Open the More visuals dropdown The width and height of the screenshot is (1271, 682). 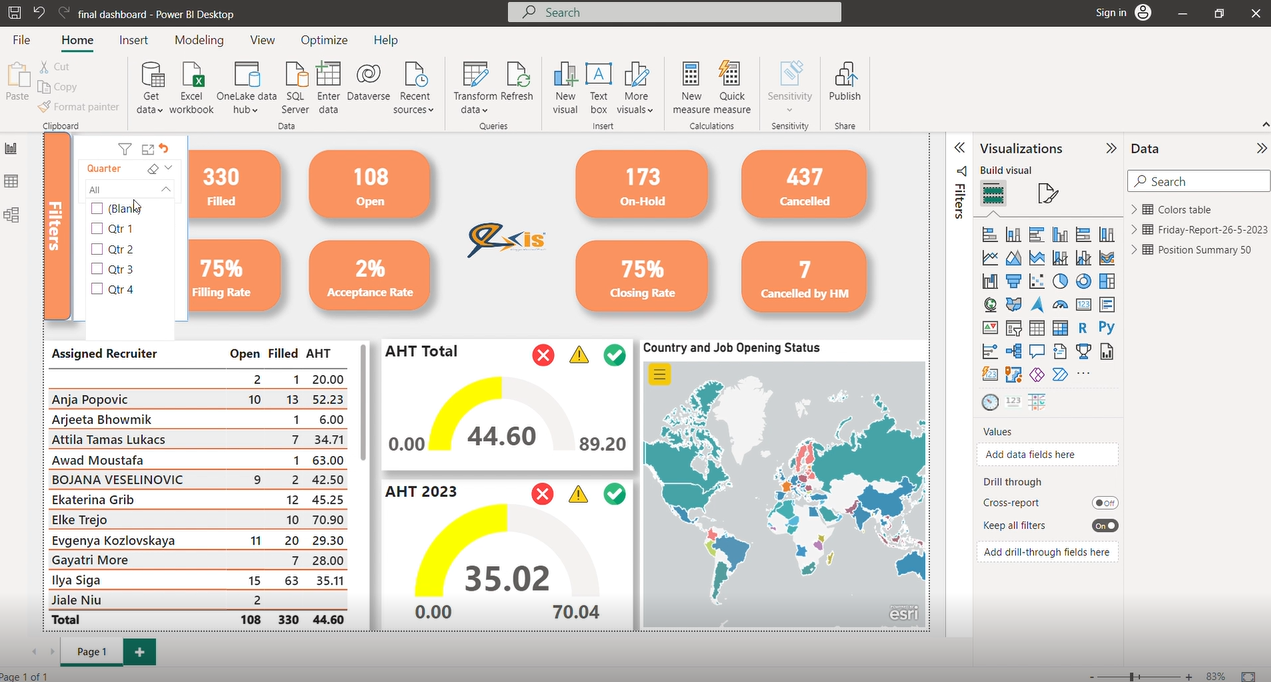(x=636, y=88)
